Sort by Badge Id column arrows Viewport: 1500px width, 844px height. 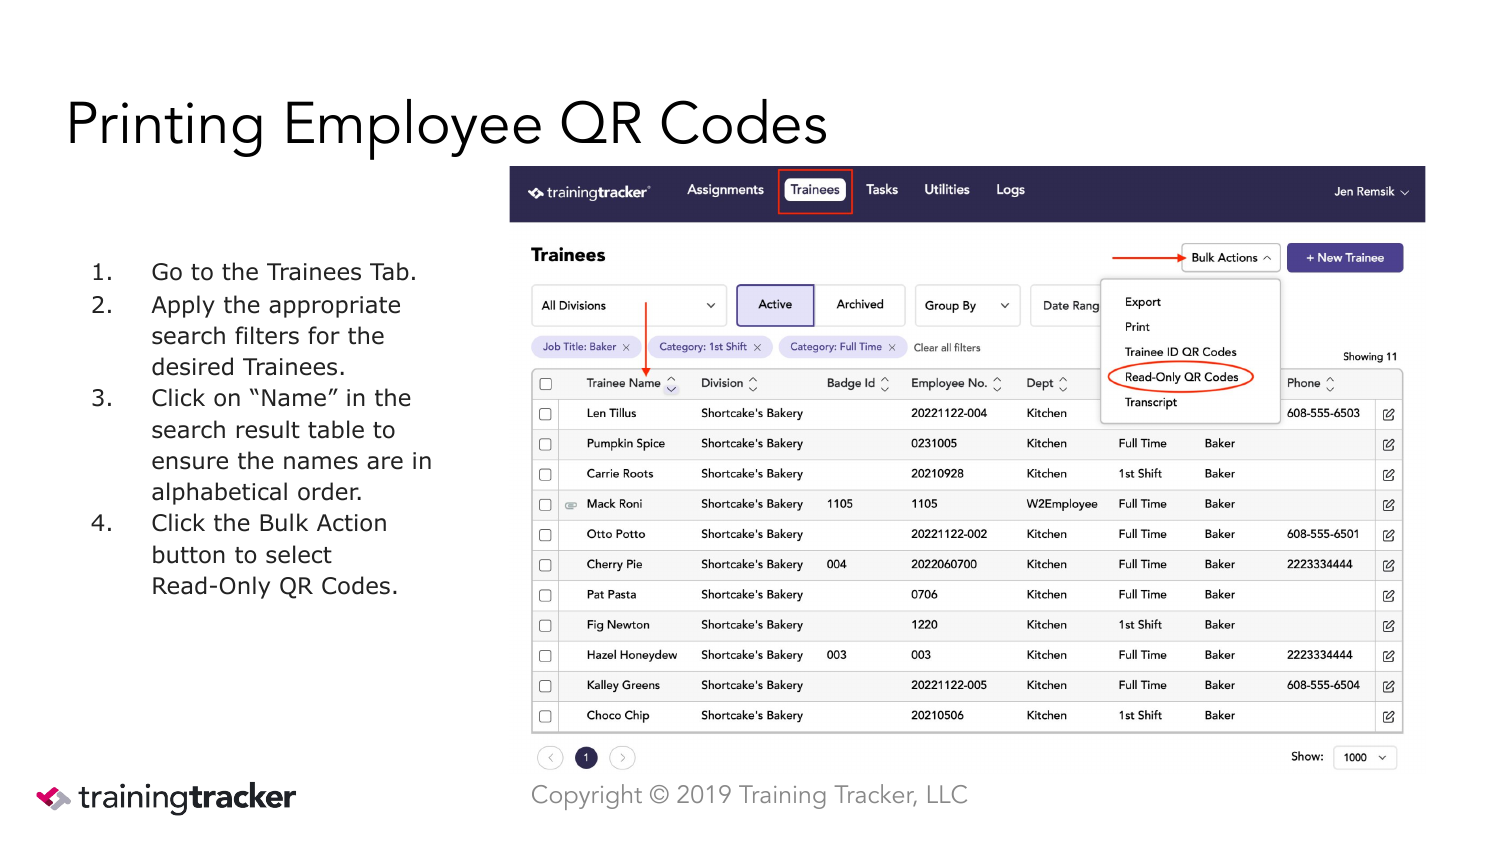[x=885, y=384]
